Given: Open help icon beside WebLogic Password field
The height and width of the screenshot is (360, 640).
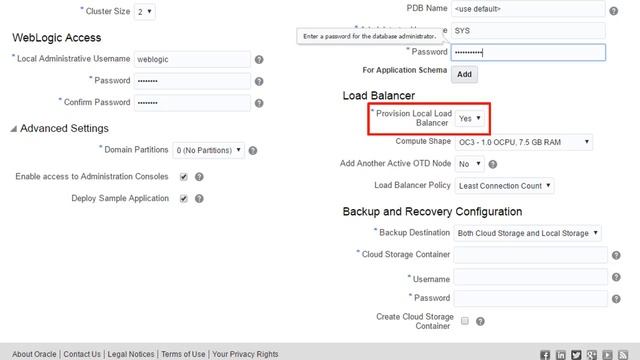Looking at the screenshot, I should [259, 81].
